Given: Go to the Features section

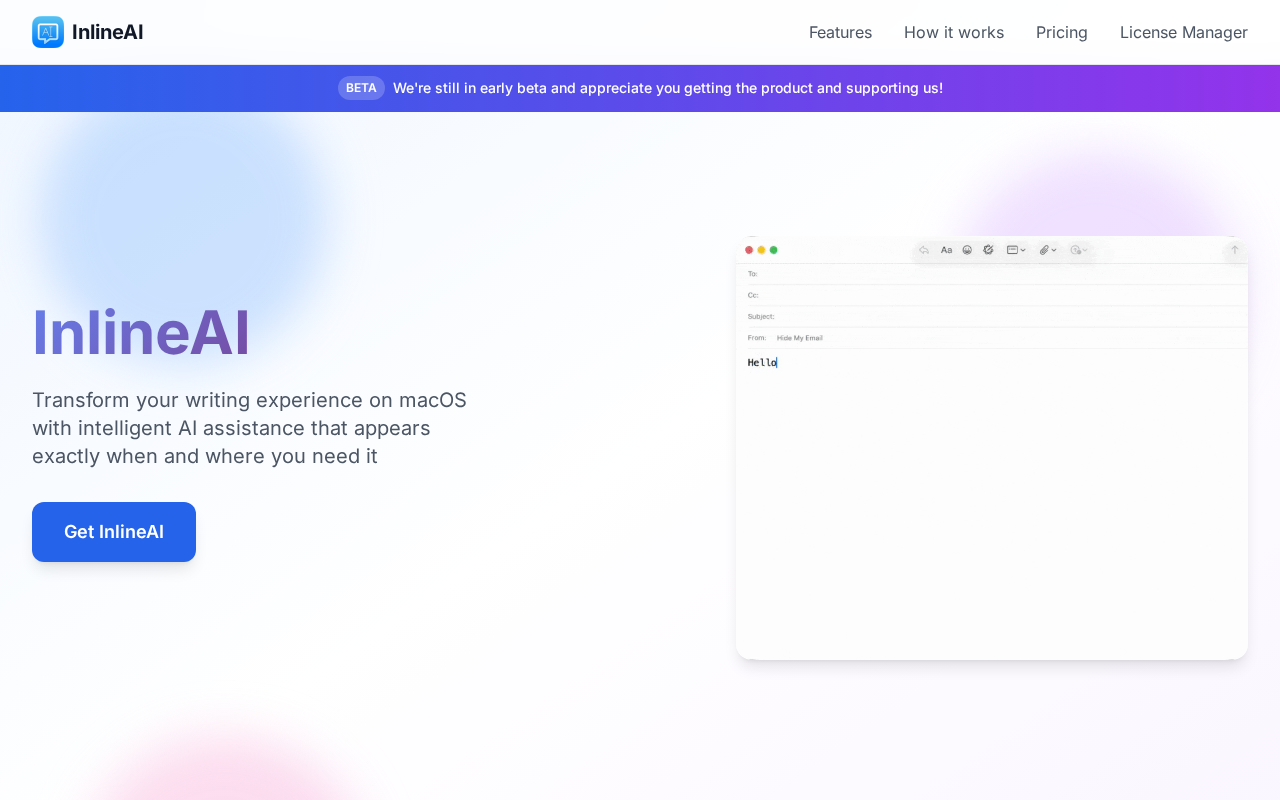Looking at the screenshot, I should (x=840, y=32).
